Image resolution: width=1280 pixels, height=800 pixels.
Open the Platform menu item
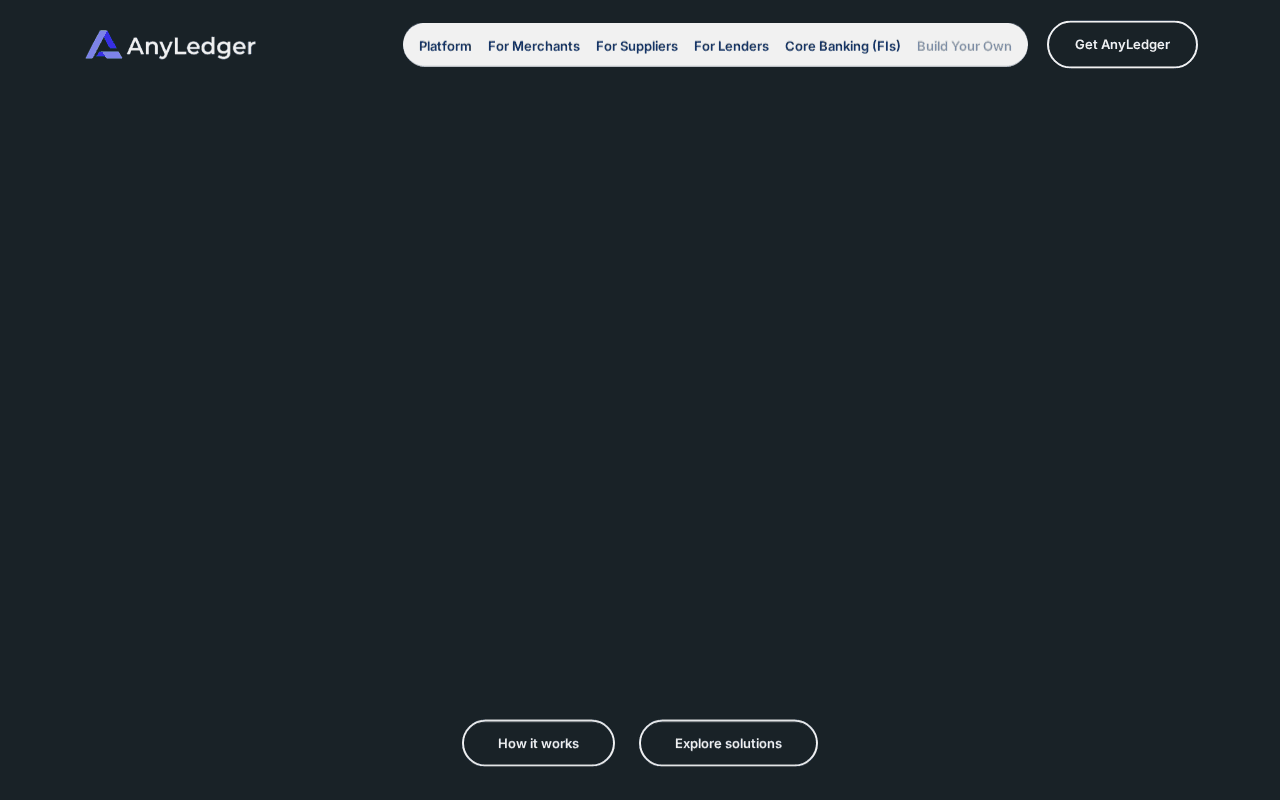click(445, 46)
